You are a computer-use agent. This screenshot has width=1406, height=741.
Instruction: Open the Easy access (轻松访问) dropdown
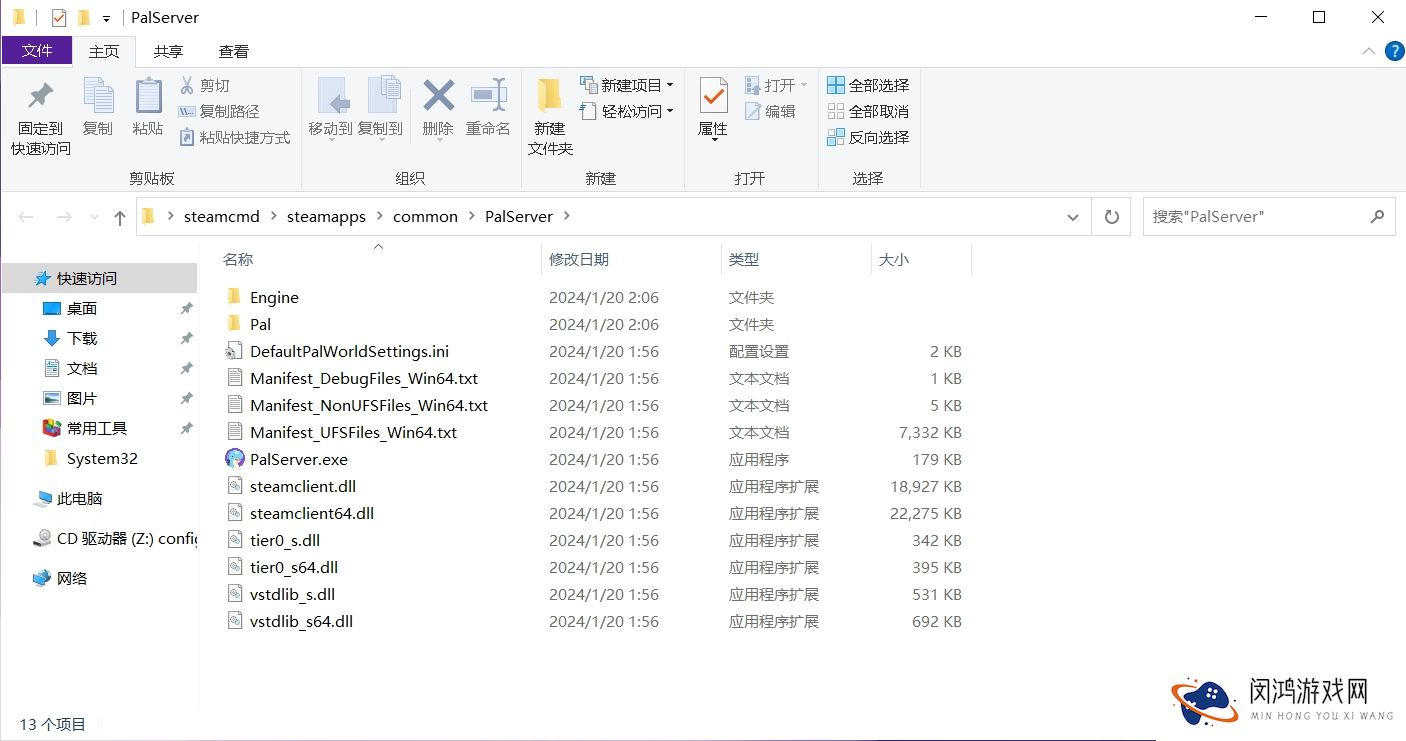click(x=627, y=111)
